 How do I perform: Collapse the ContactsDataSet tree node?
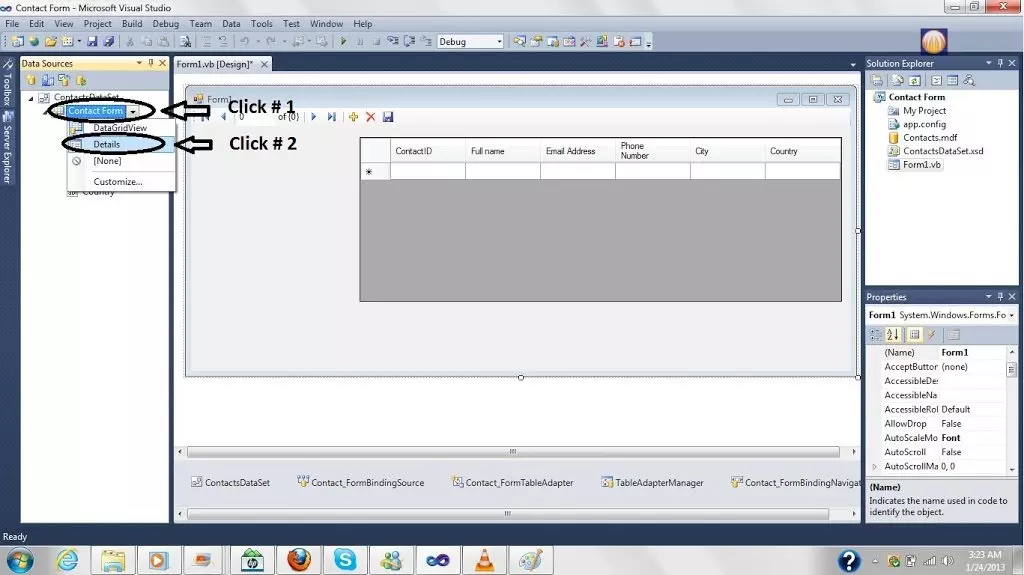point(31,98)
